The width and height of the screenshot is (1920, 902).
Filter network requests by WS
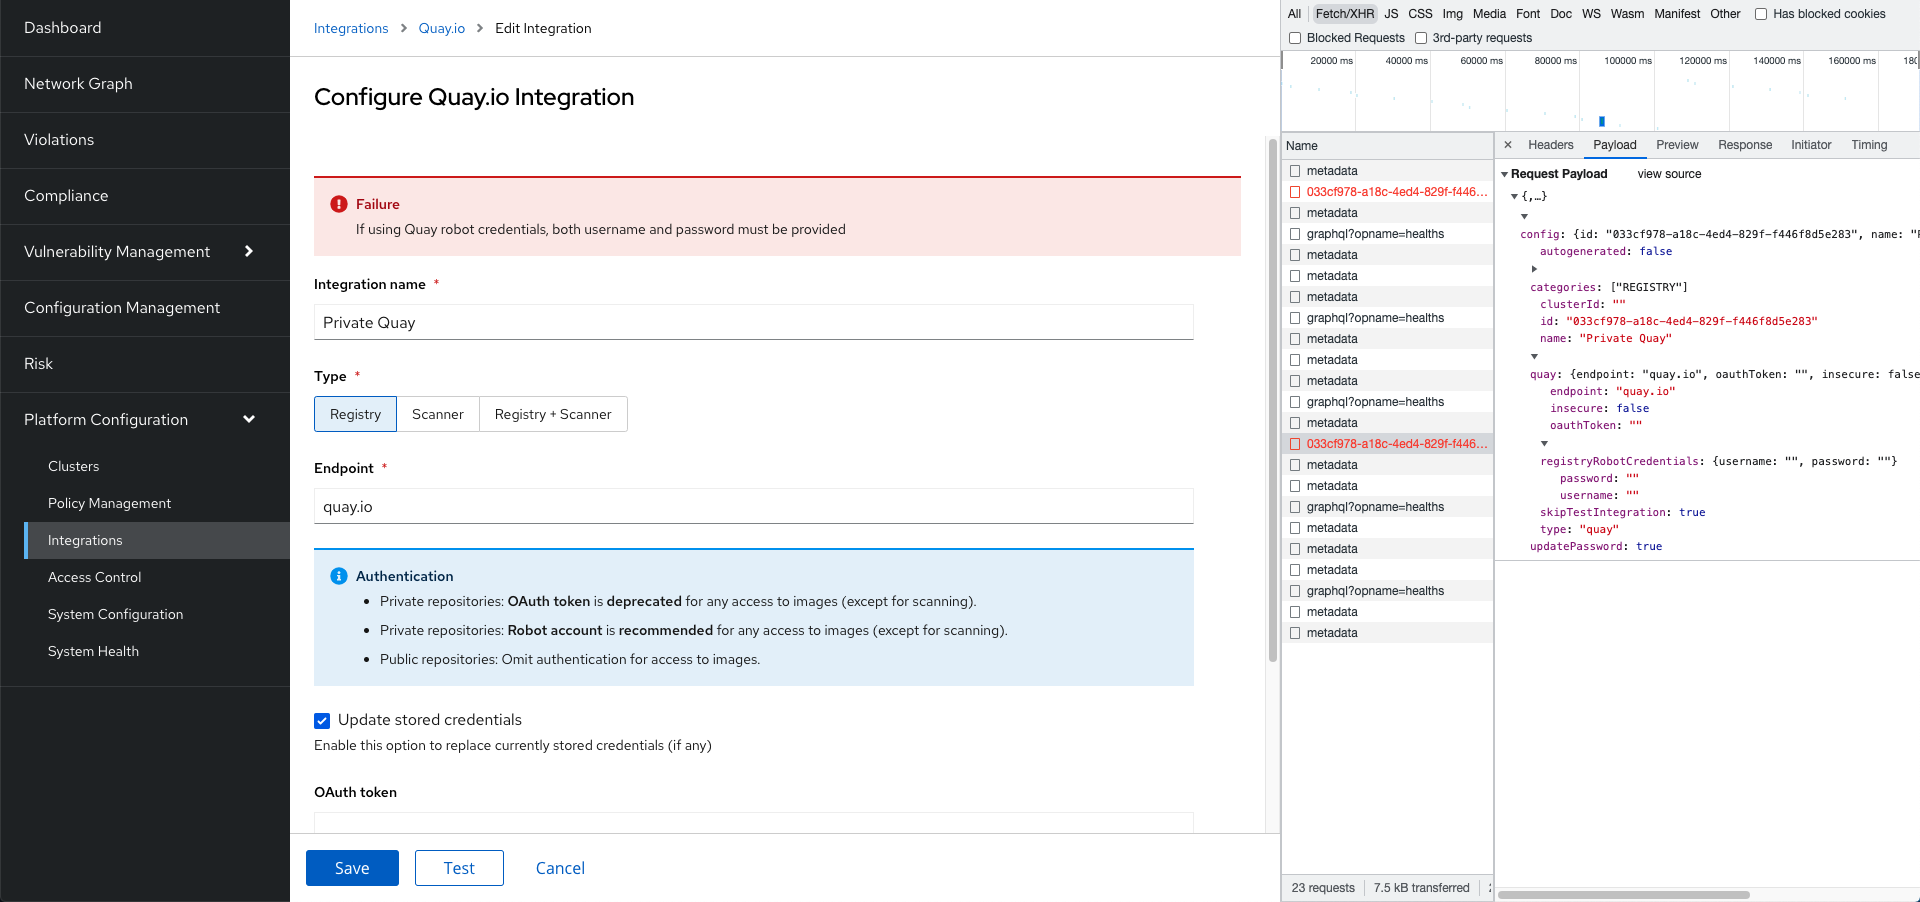(x=1591, y=14)
